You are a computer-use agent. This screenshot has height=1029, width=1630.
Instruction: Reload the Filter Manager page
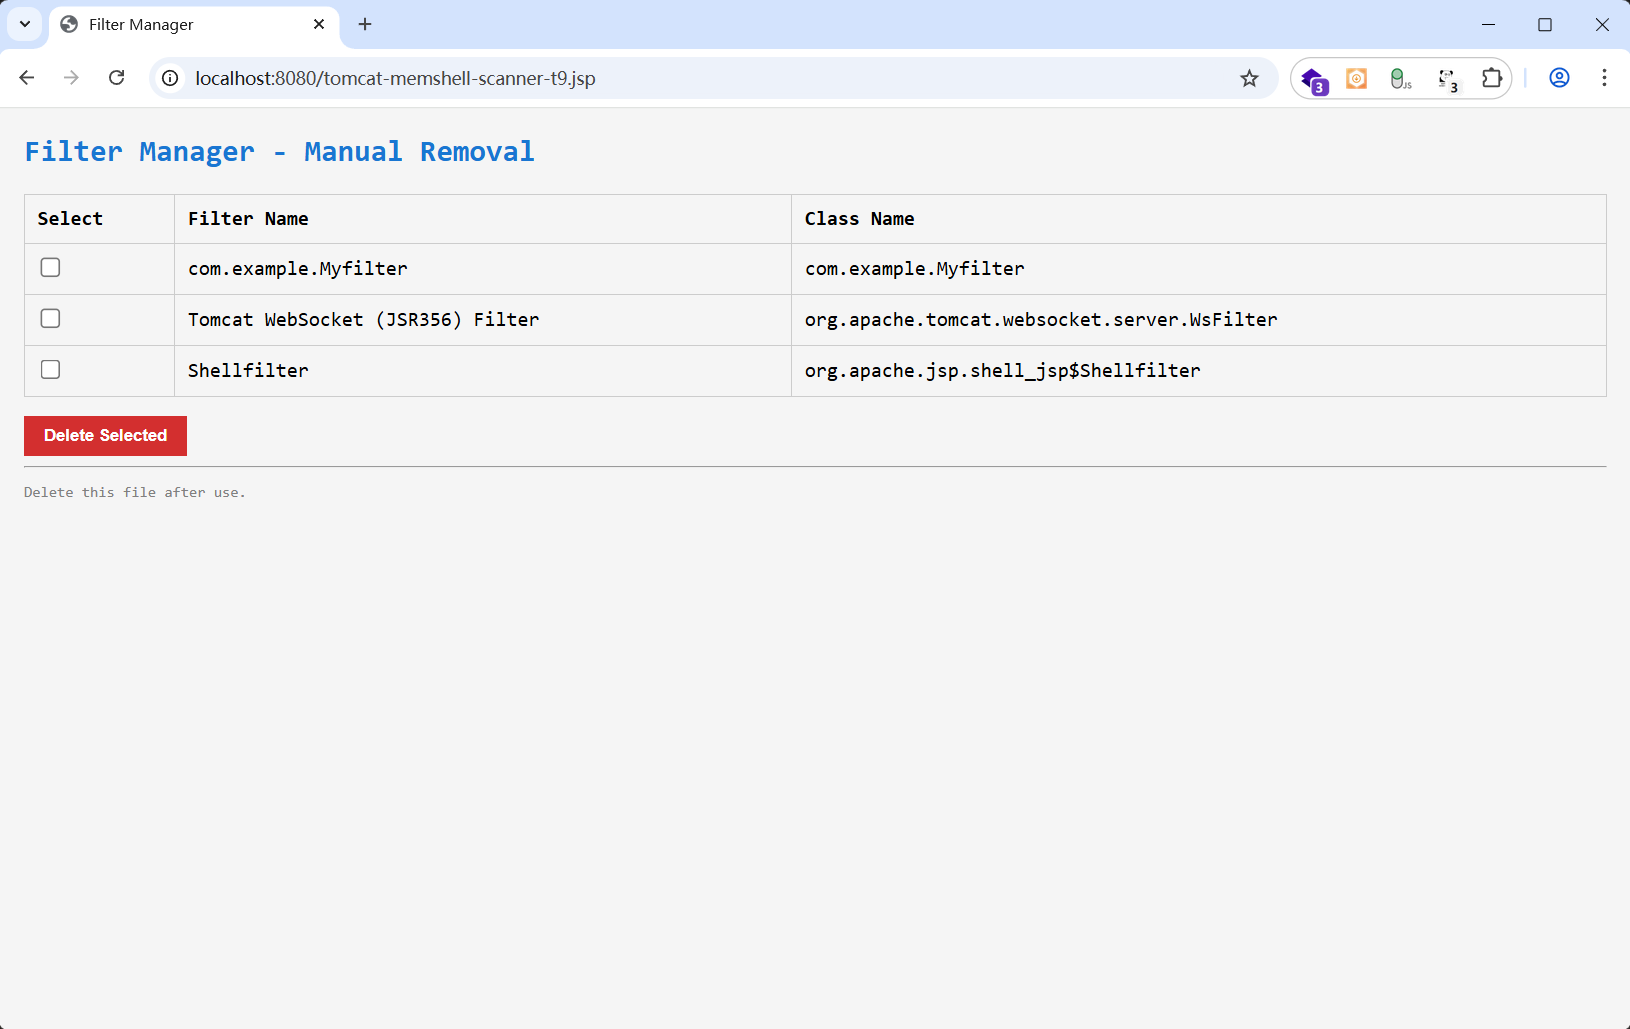(117, 78)
